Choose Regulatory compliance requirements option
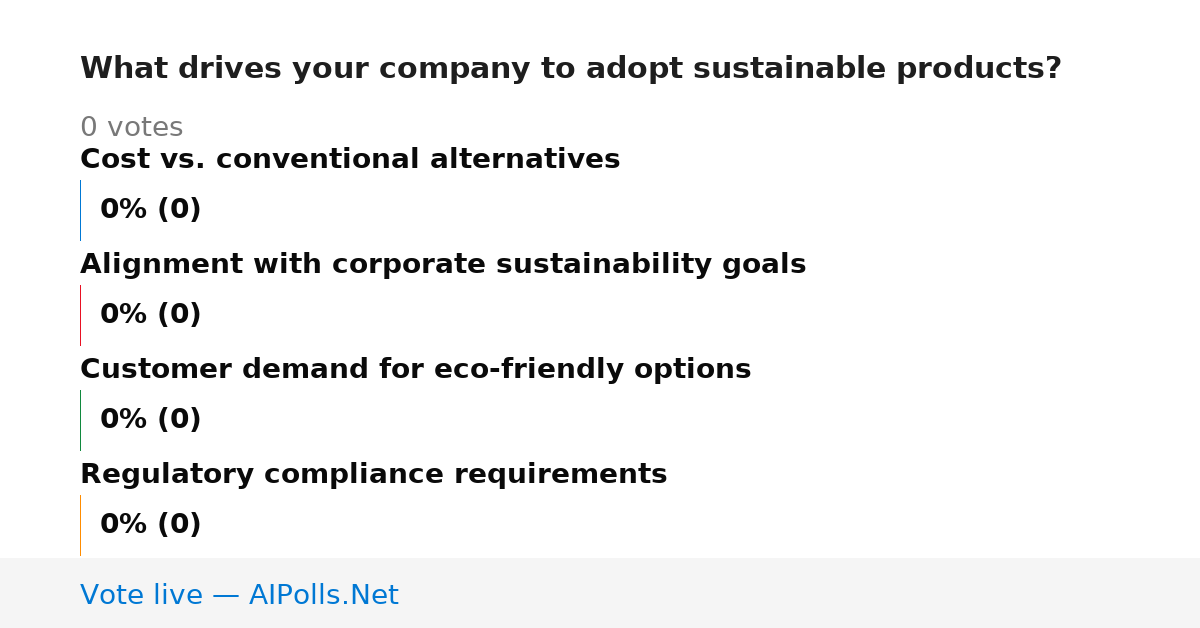This screenshot has height=628, width=1200. 373,475
